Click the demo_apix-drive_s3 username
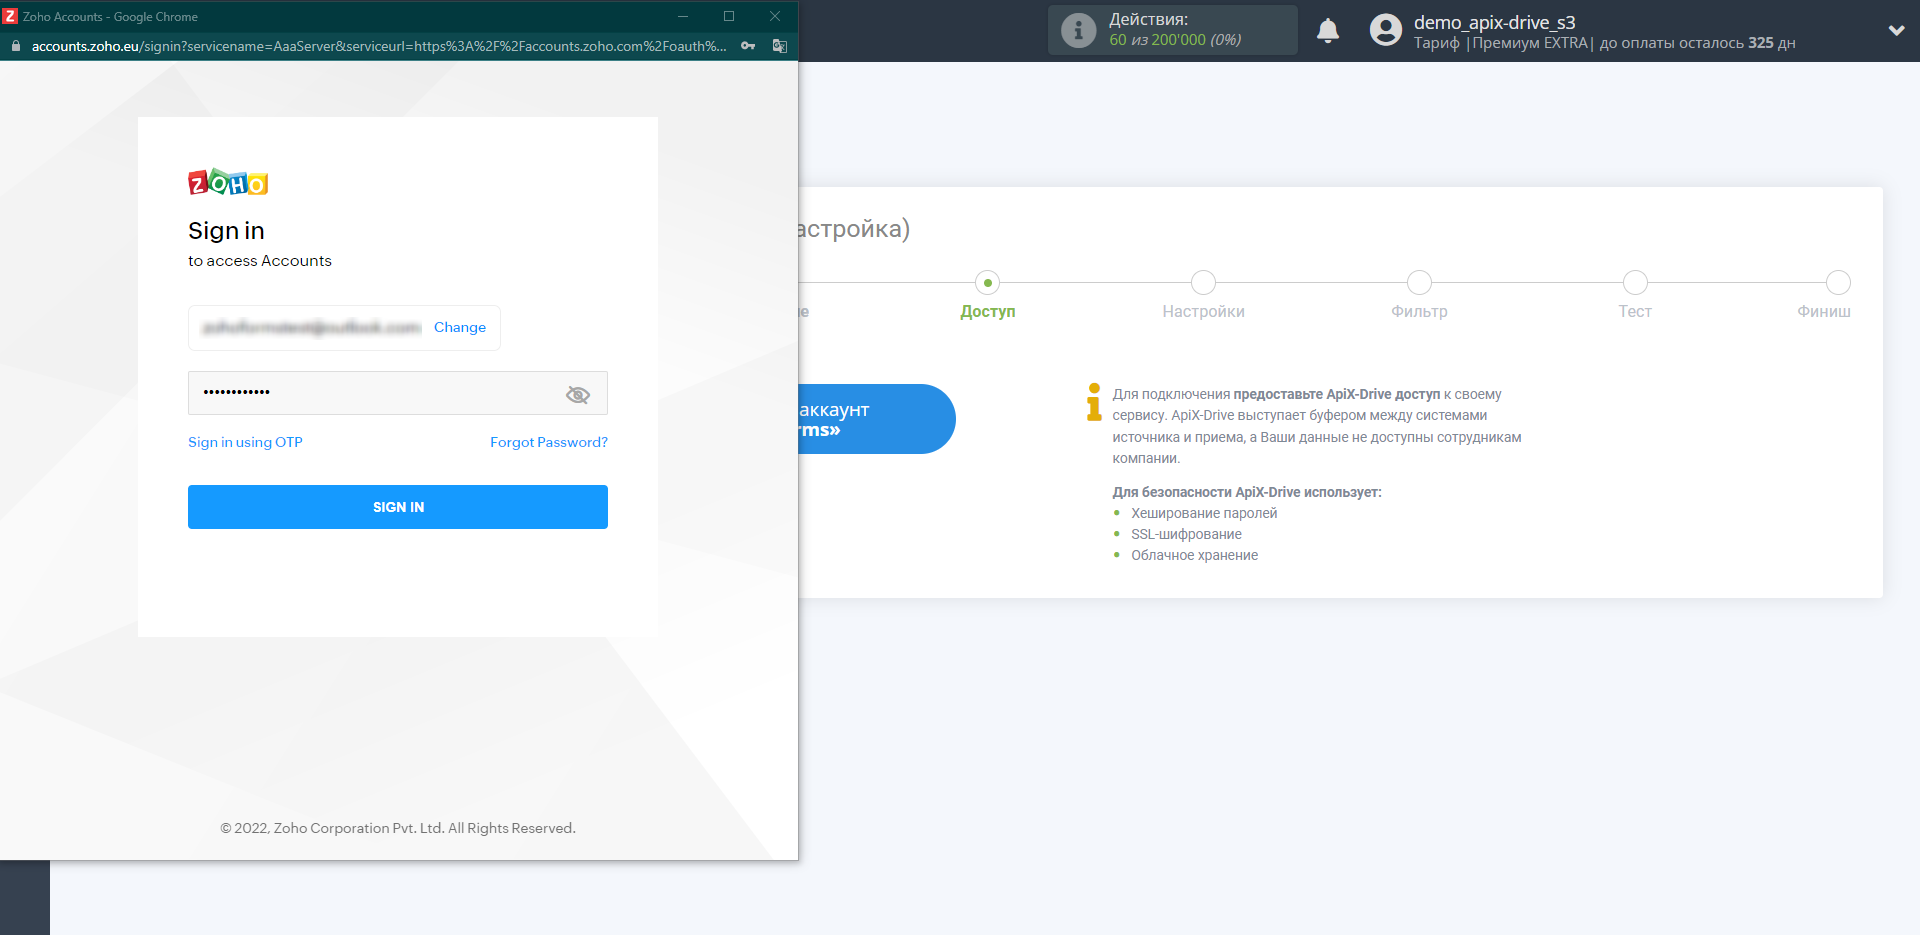This screenshot has width=1920, height=935. click(x=1494, y=22)
